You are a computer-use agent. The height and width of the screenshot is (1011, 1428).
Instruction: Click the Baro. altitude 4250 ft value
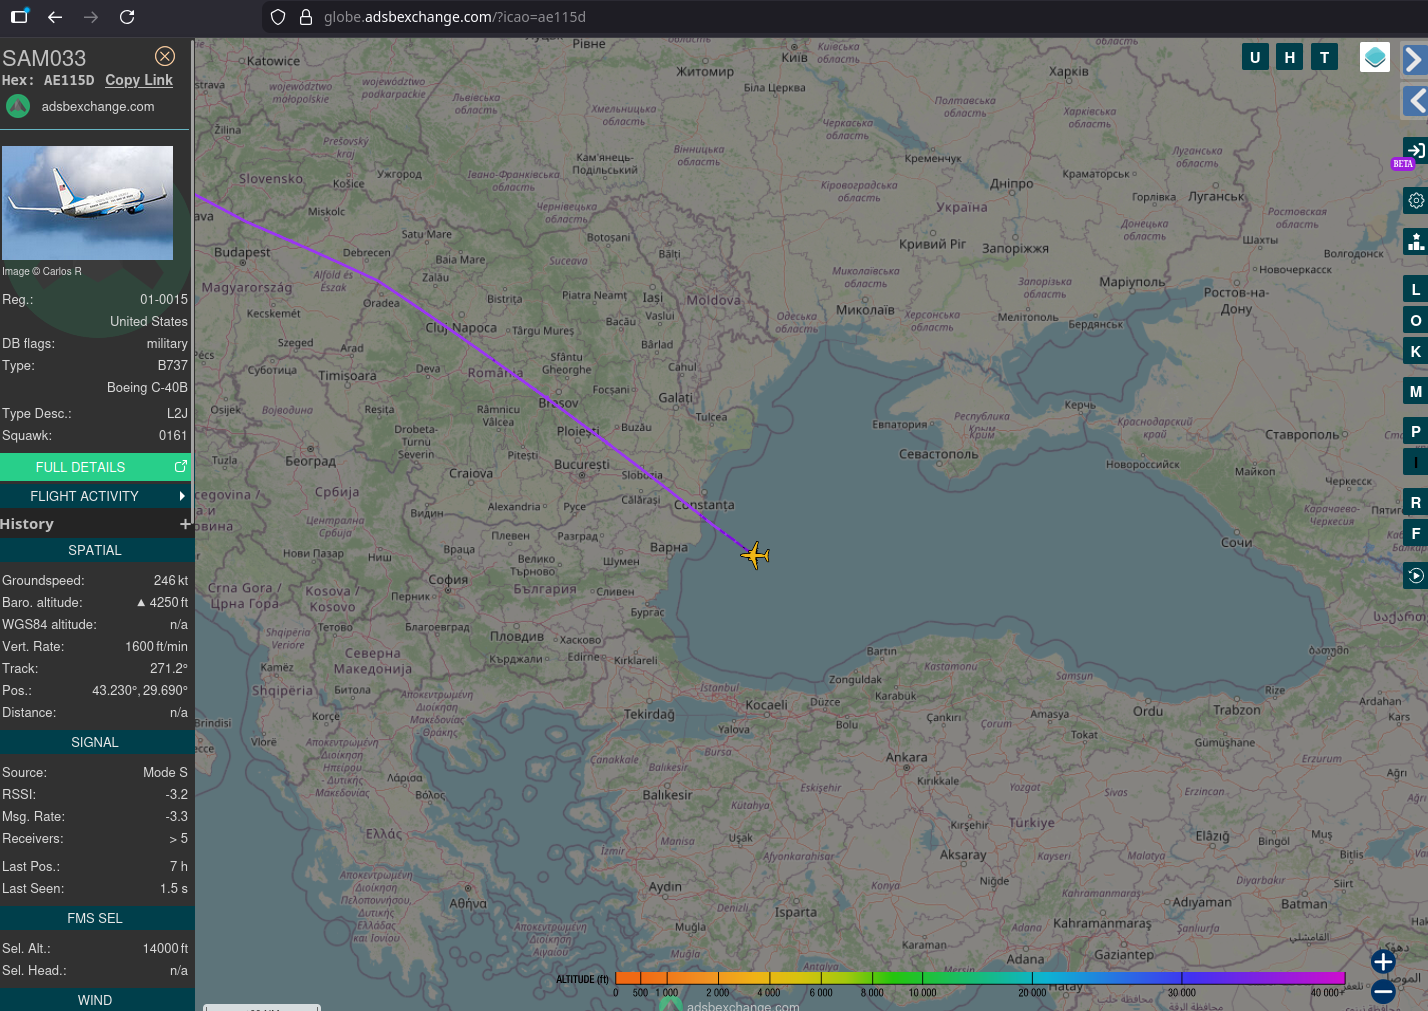coord(162,602)
